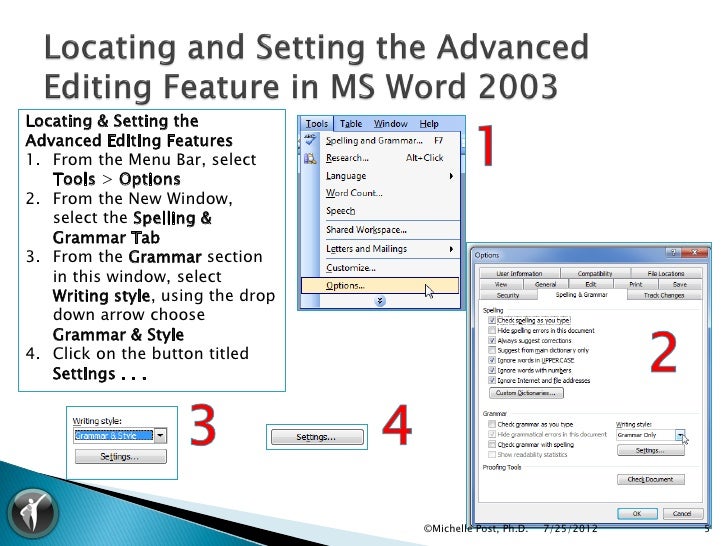Screen dimensions: 728x546
Task: Click the Options dialog help question mark
Action: [673, 253]
